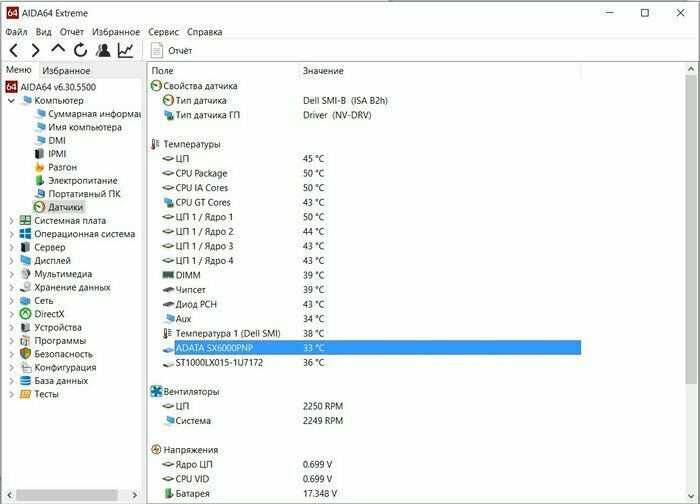
Task: Open the graph chart toolbar icon
Action: coord(125,50)
